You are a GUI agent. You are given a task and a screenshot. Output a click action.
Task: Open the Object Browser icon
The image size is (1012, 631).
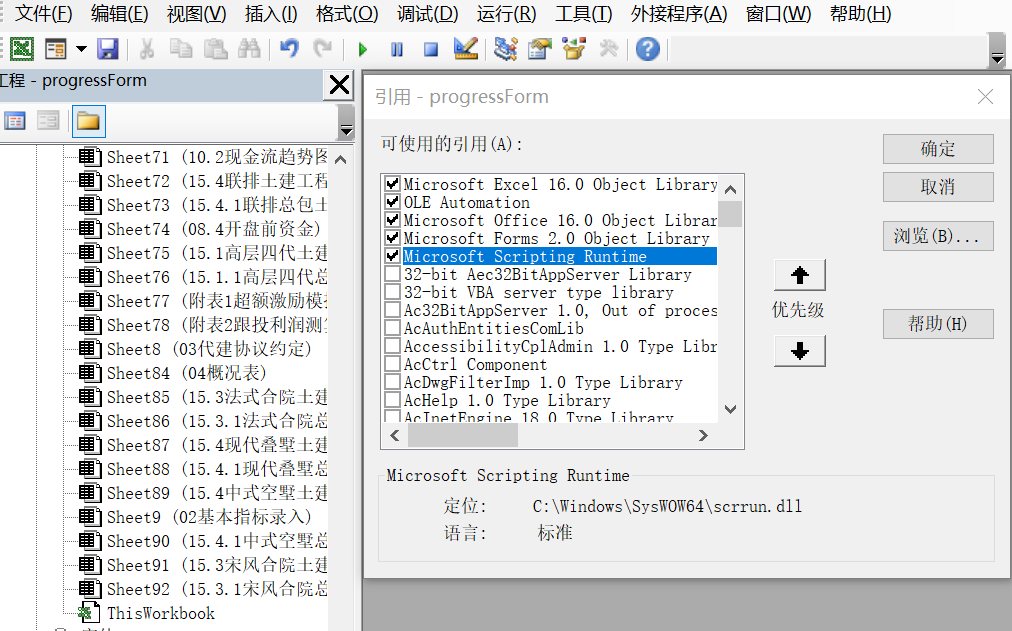pyautogui.click(x=574, y=49)
